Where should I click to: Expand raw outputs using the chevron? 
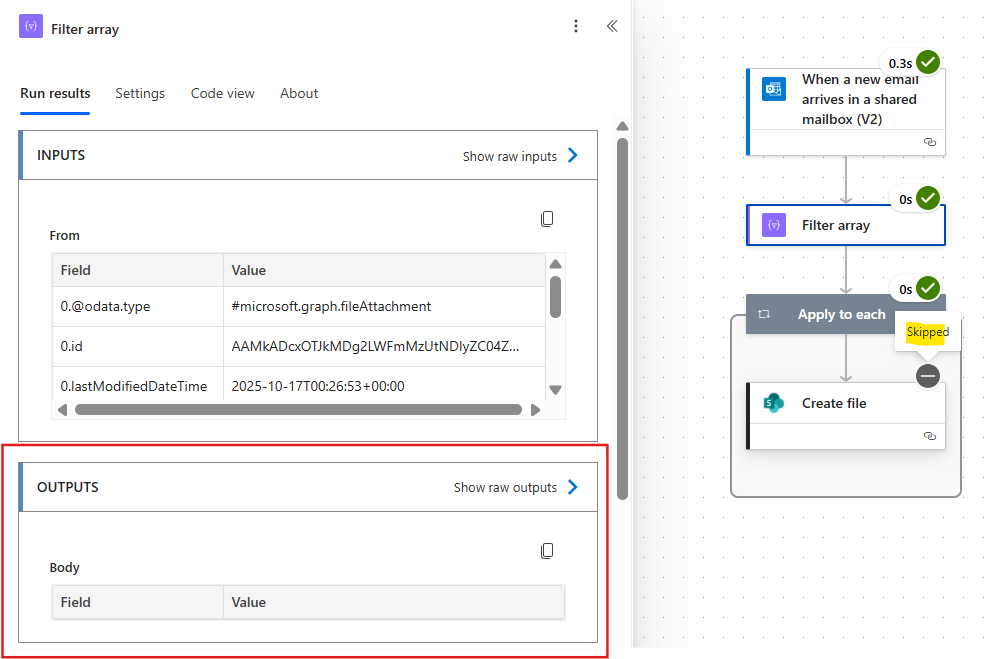tap(572, 487)
